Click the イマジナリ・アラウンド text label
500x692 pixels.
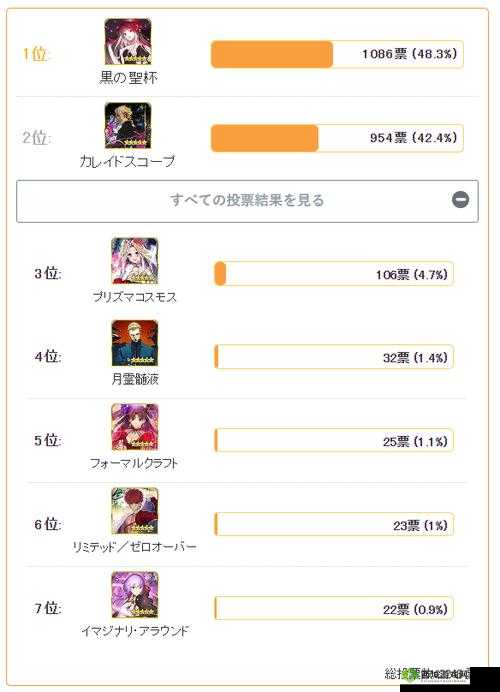click(135, 631)
